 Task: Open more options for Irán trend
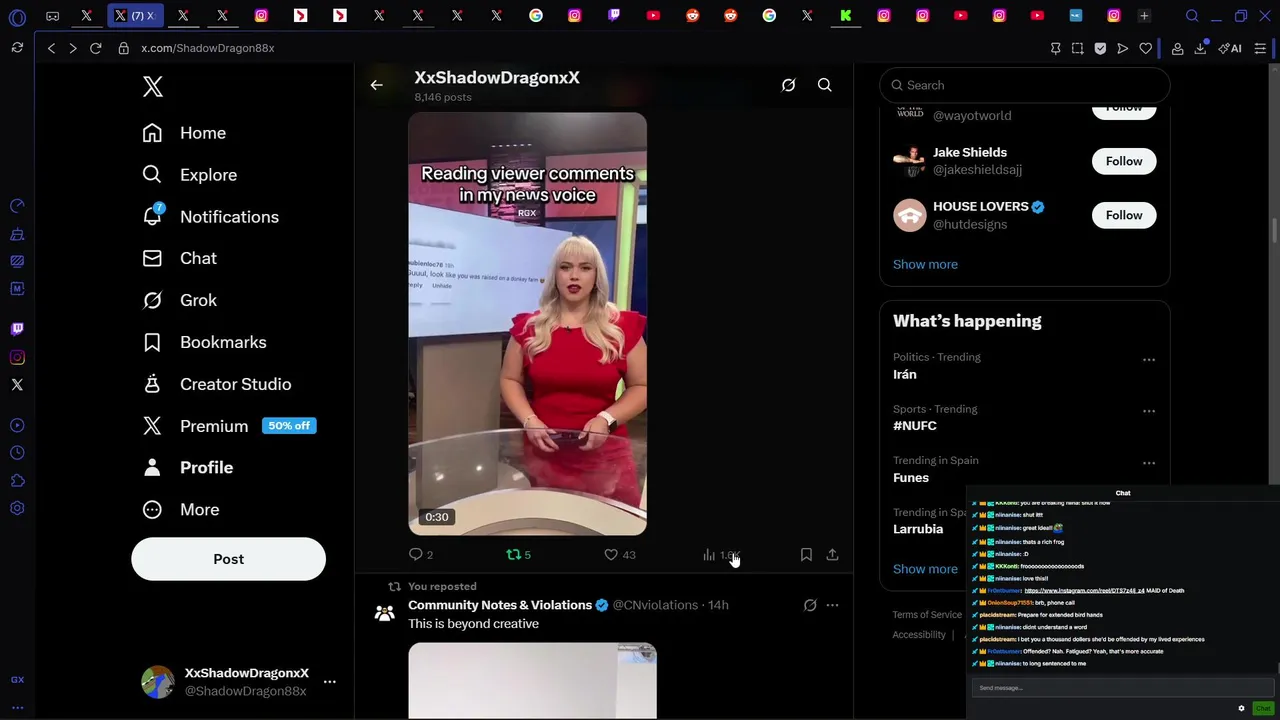tap(1149, 360)
